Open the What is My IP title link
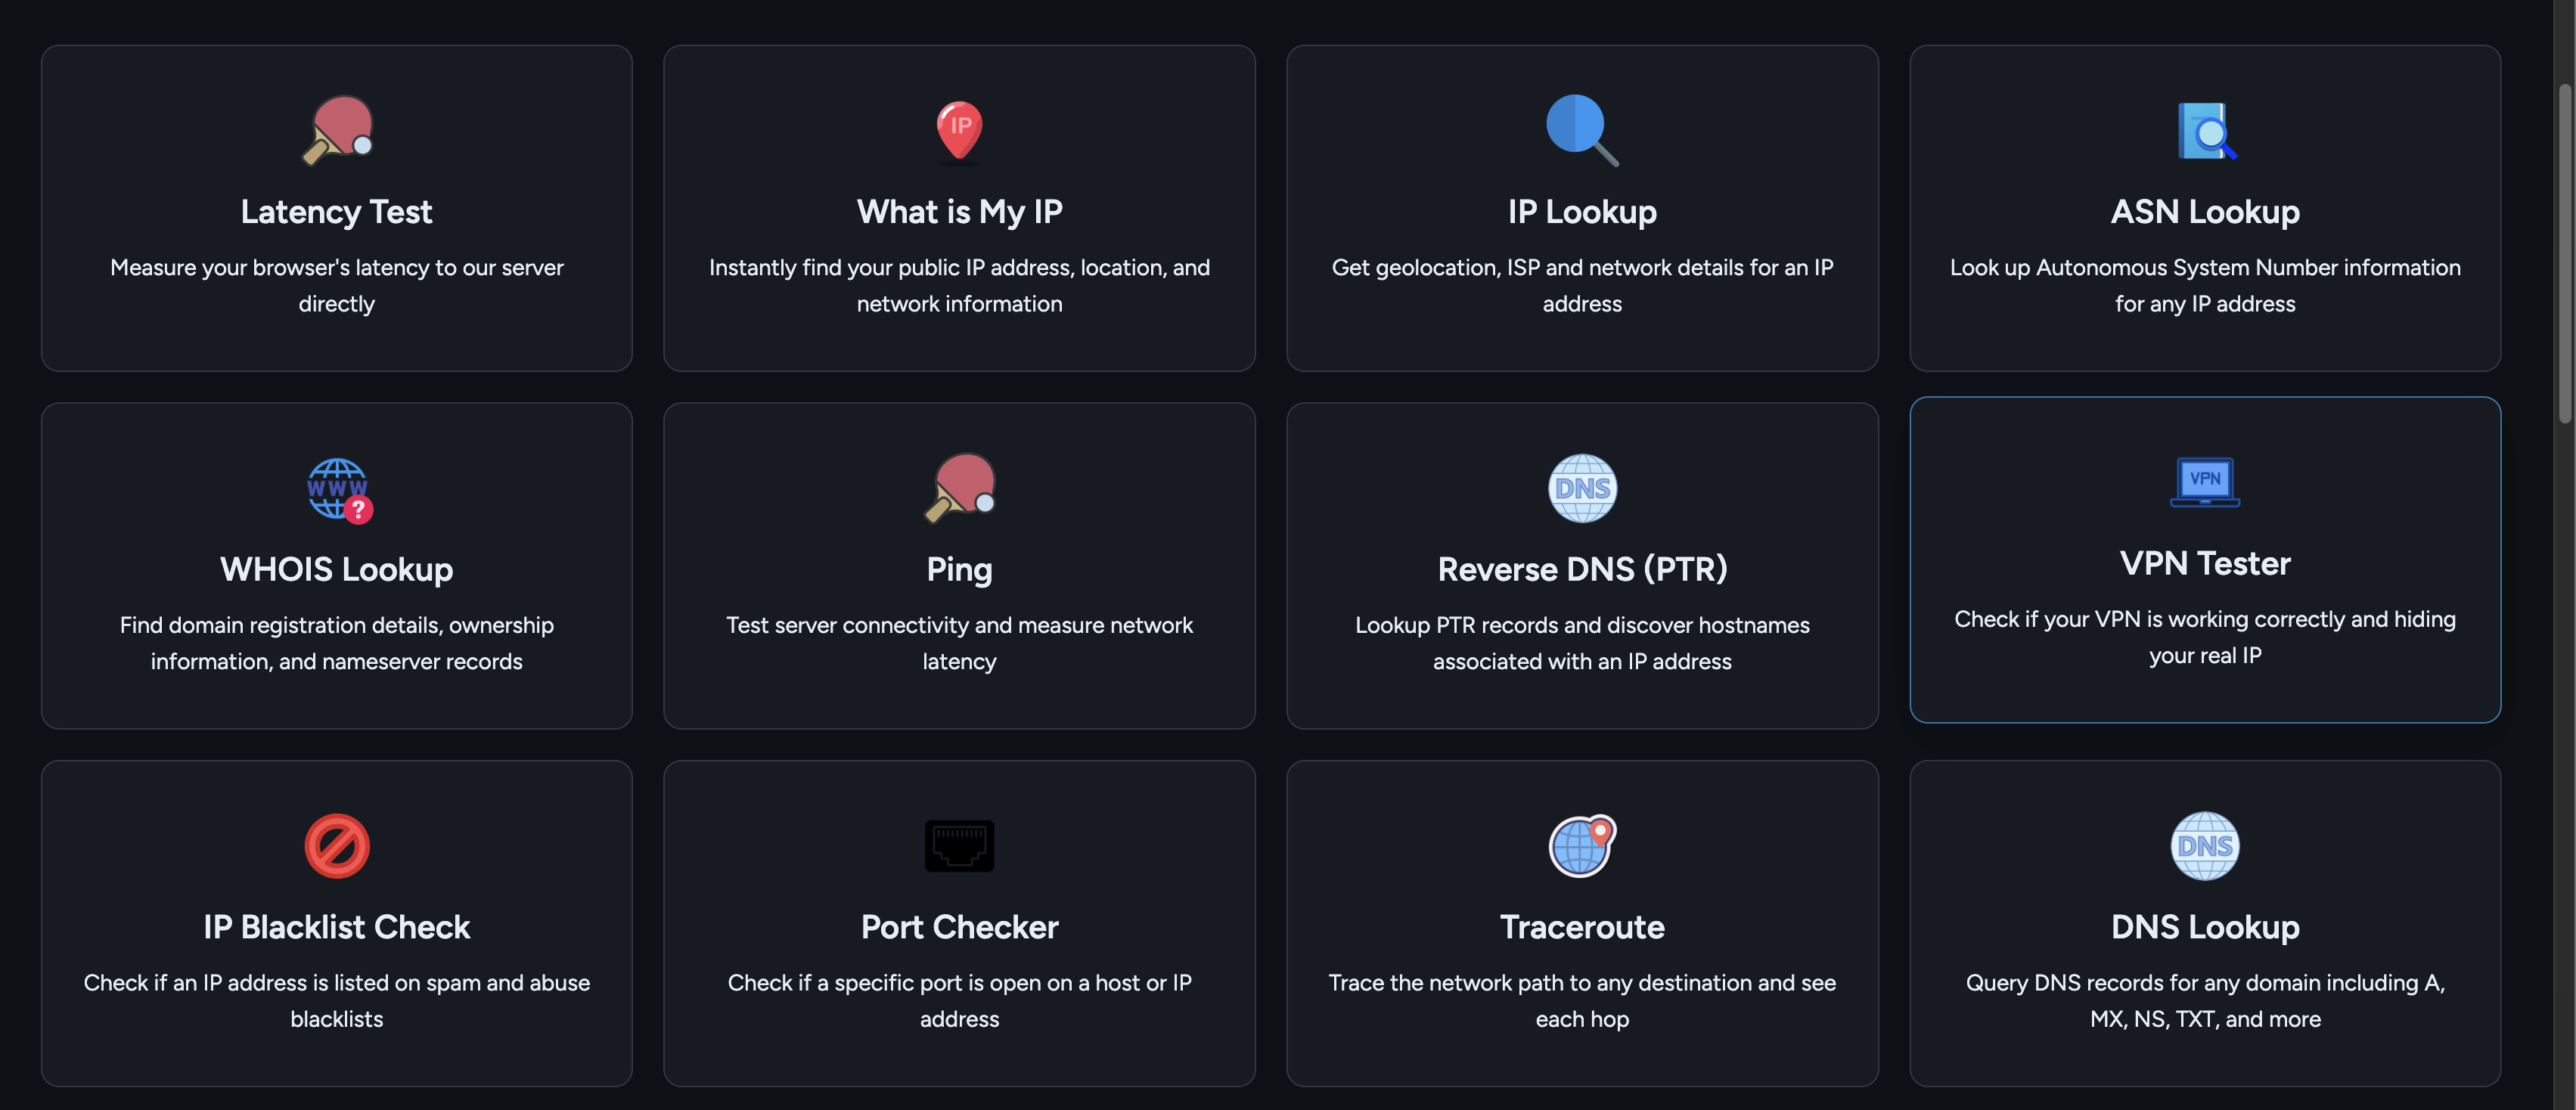Image resolution: width=2576 pixels, height=1110 pixels. [x=959, y=212]
